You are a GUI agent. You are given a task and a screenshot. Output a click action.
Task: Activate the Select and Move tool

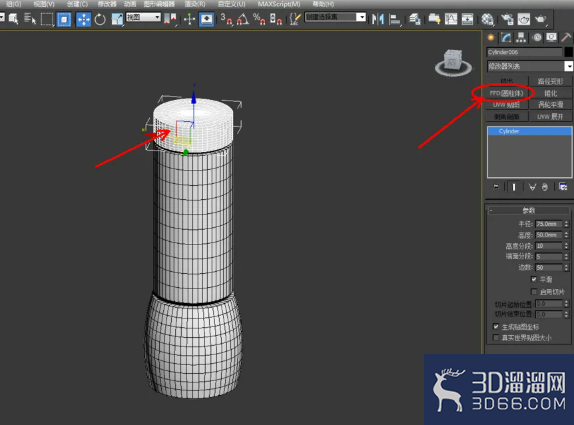click(83, 19)
